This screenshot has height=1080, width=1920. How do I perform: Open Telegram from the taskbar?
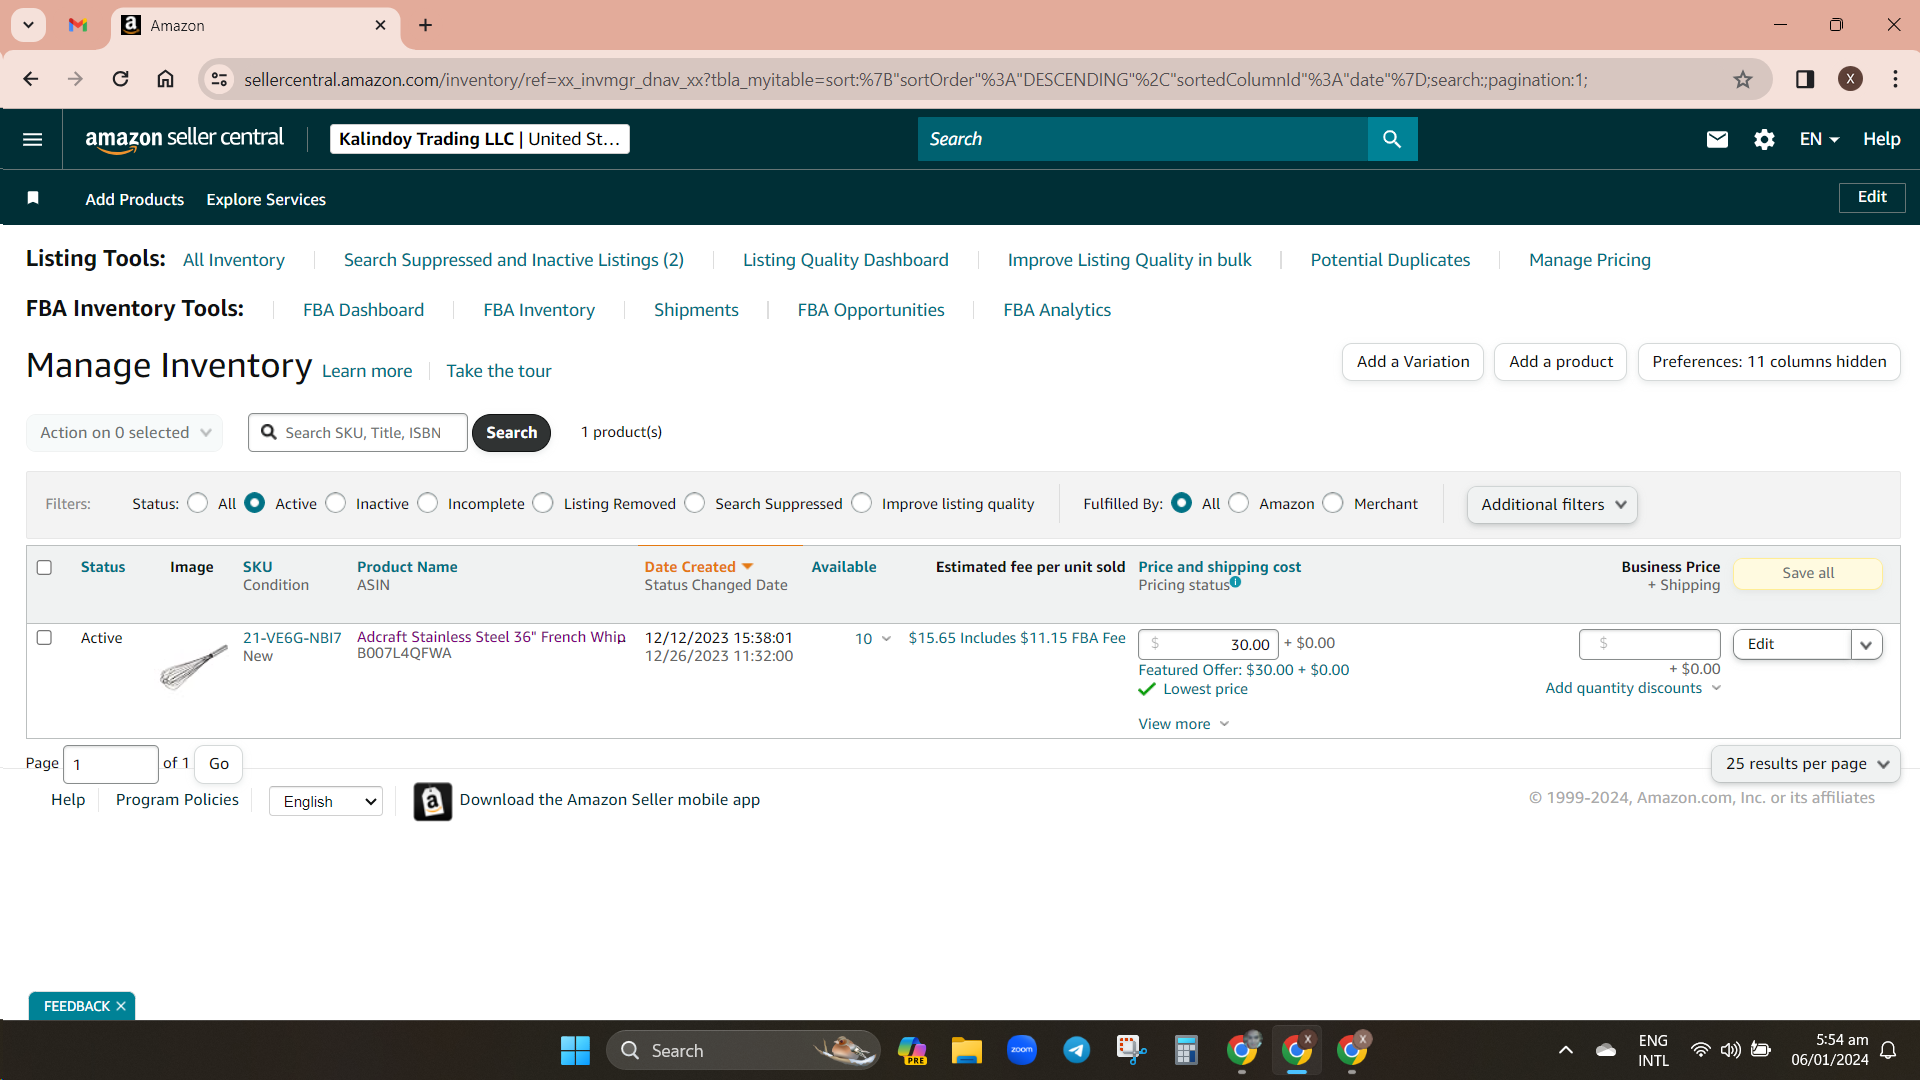pyautogui.click(x=1076, y=1050)
